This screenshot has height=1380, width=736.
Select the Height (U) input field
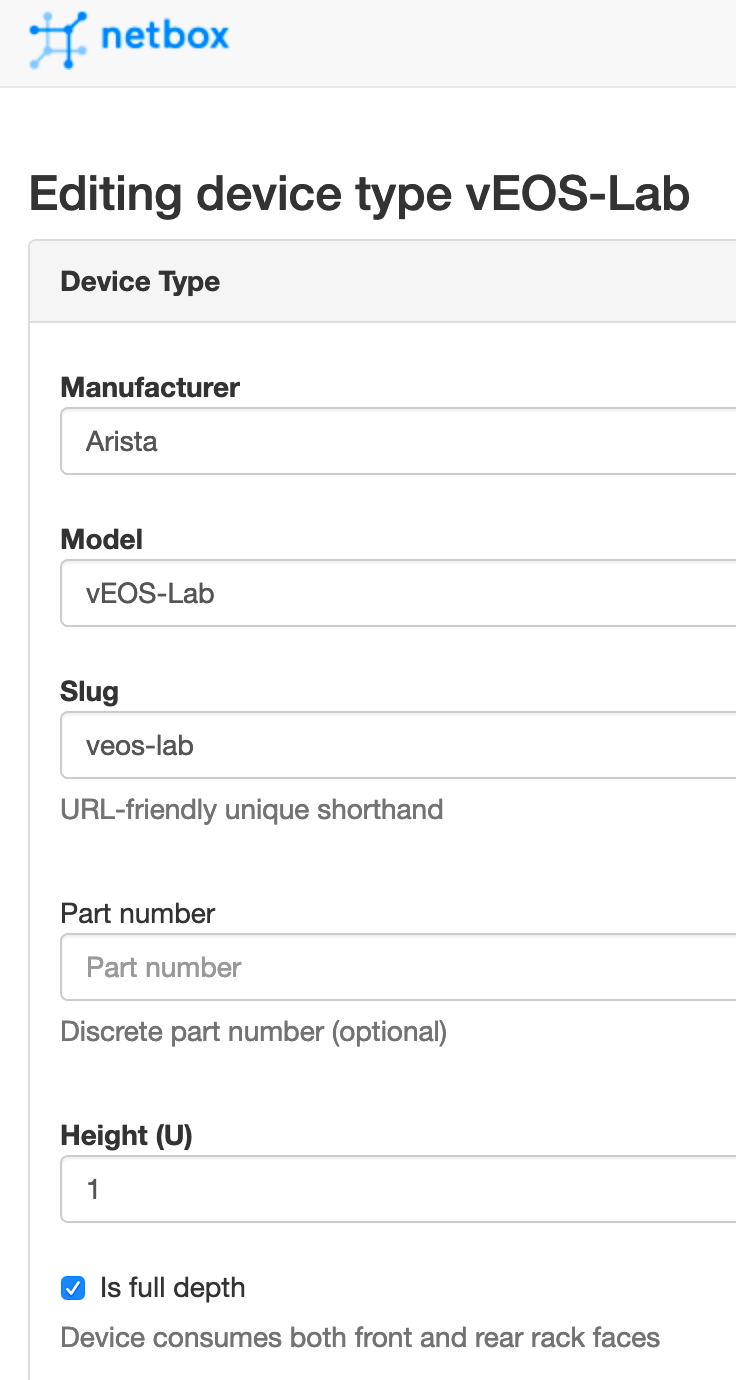(398, 1189)
